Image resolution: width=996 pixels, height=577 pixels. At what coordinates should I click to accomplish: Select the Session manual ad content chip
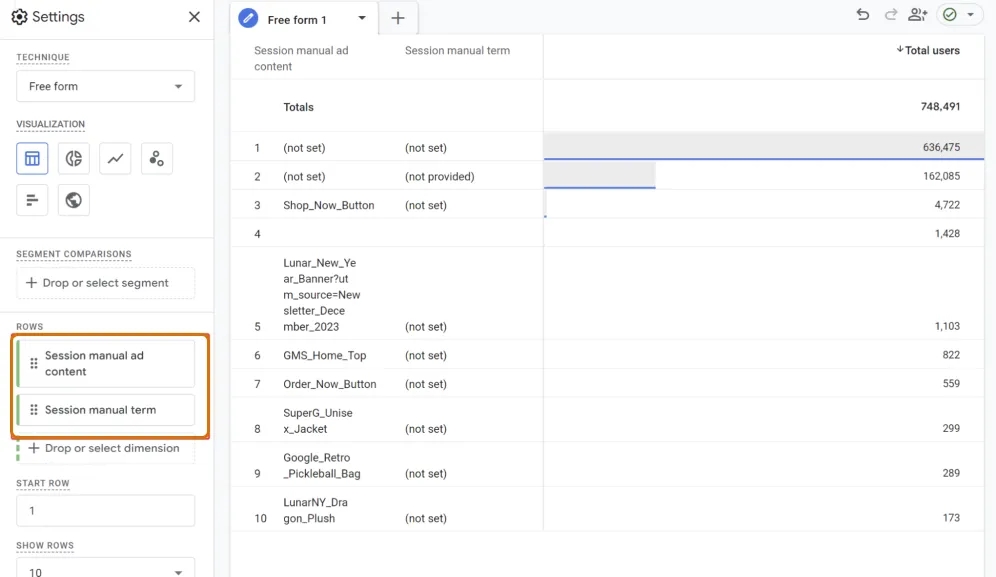tap(105, 363)
